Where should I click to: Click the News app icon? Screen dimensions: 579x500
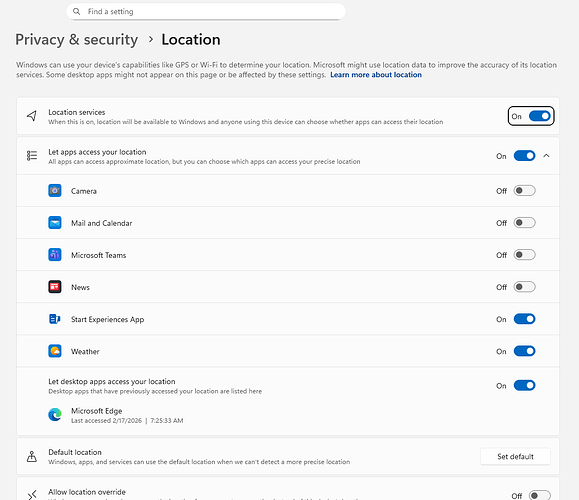(x=55, y=287)
